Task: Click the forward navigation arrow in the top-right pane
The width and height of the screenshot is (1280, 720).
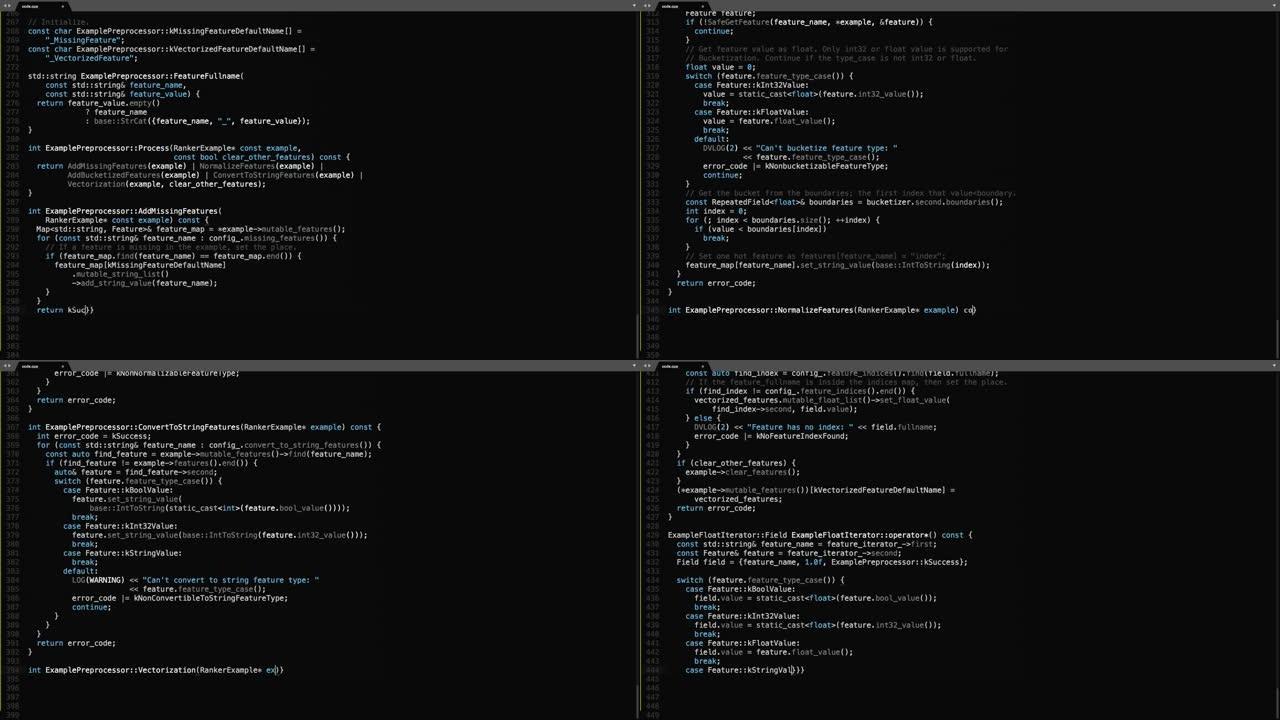Action: 649,6
